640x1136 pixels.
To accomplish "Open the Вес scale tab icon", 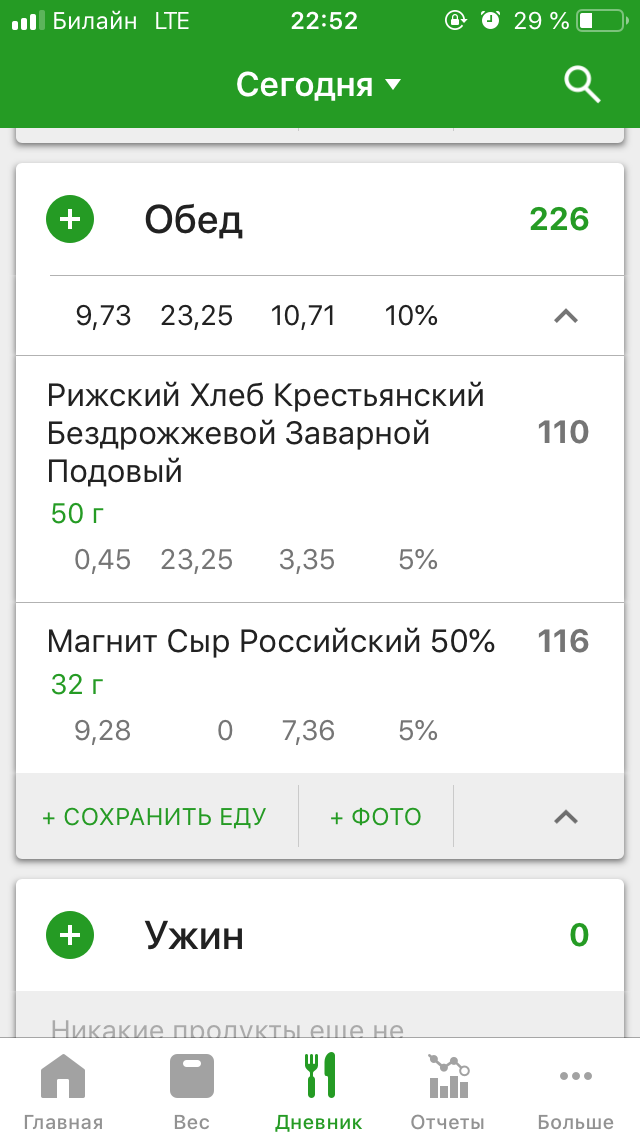I will click(x=192, y=1077).
